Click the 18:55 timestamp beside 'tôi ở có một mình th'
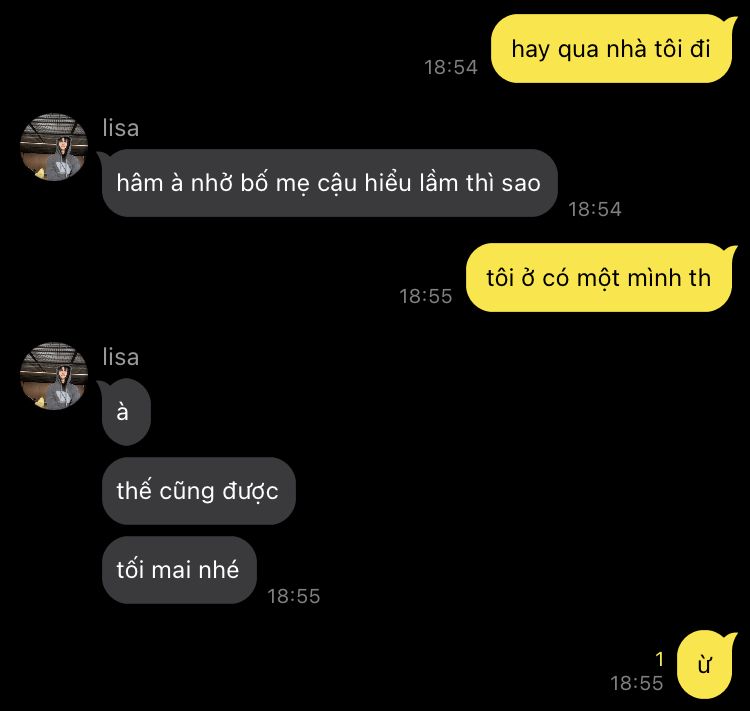Viewport: 750px width, 711px height. pyautogui.click(x=426, y=296)
